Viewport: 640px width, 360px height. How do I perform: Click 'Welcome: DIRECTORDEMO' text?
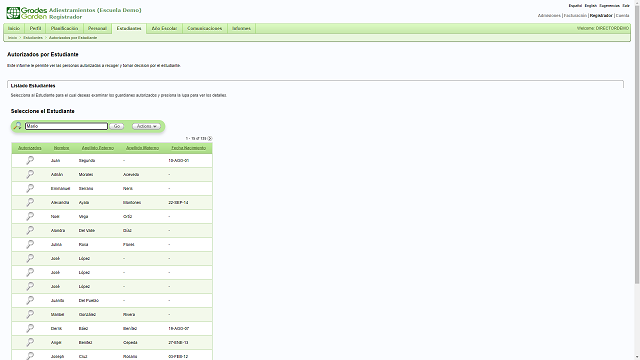[603, 28]
